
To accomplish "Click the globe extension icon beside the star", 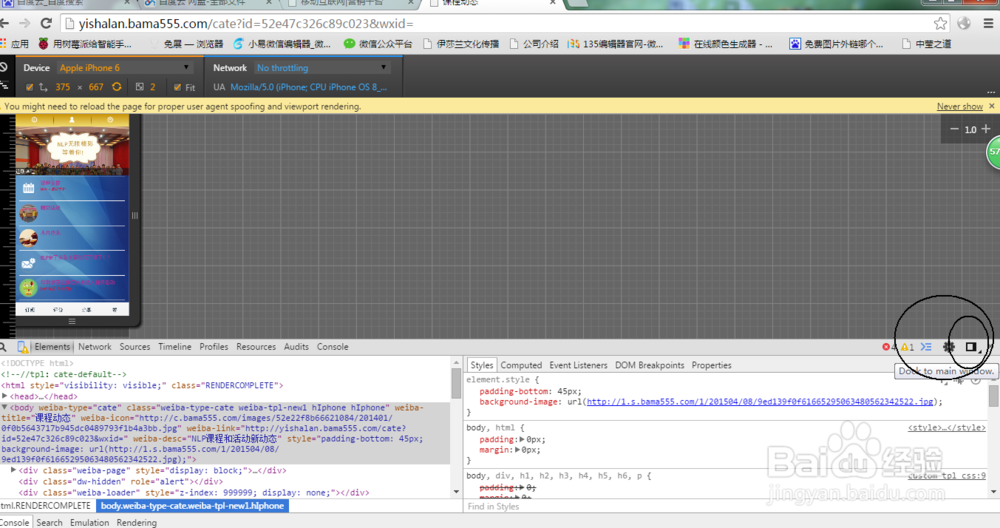I will pos(964,24).
